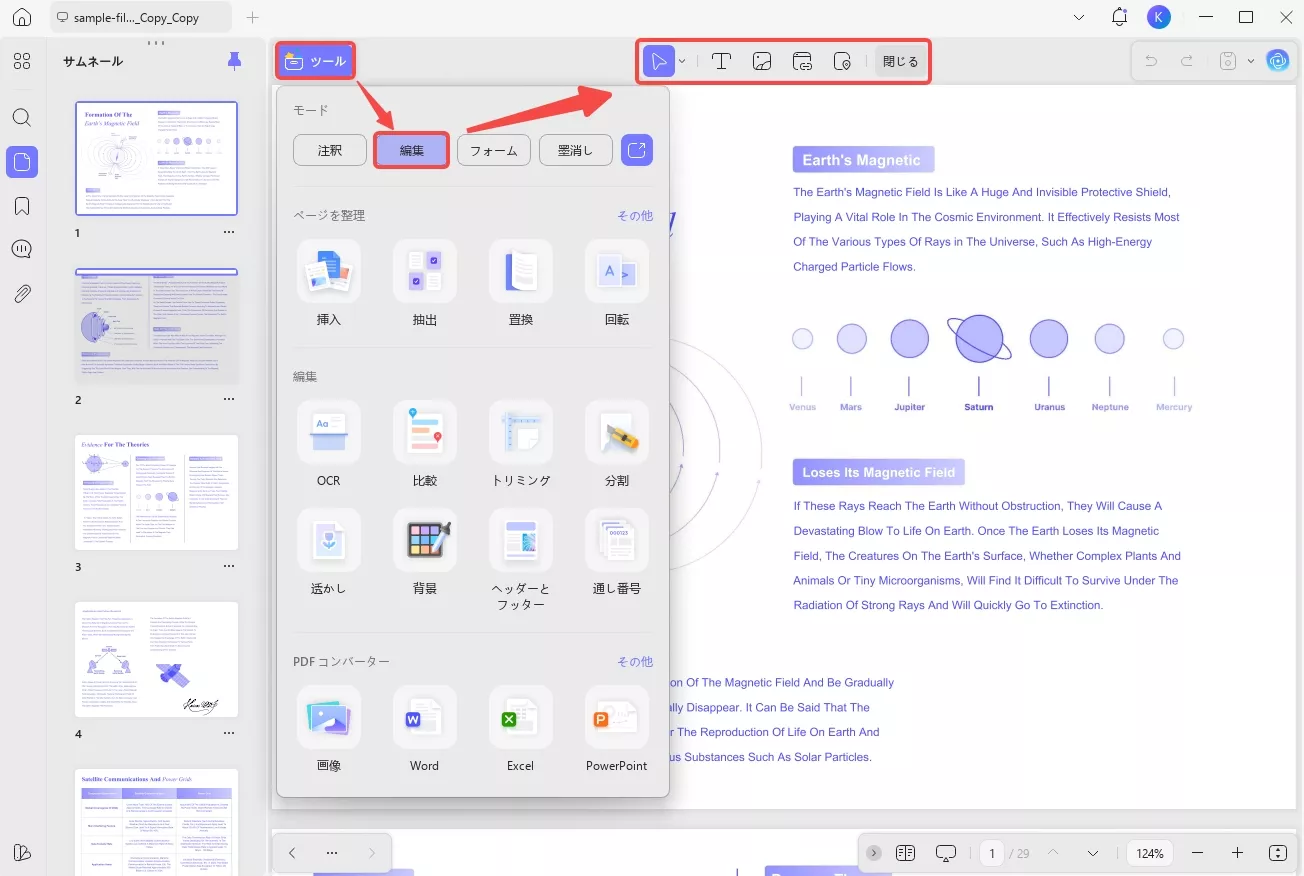
Task: Open the 回転 page rotate tool
Action: (x=617, y=282)
